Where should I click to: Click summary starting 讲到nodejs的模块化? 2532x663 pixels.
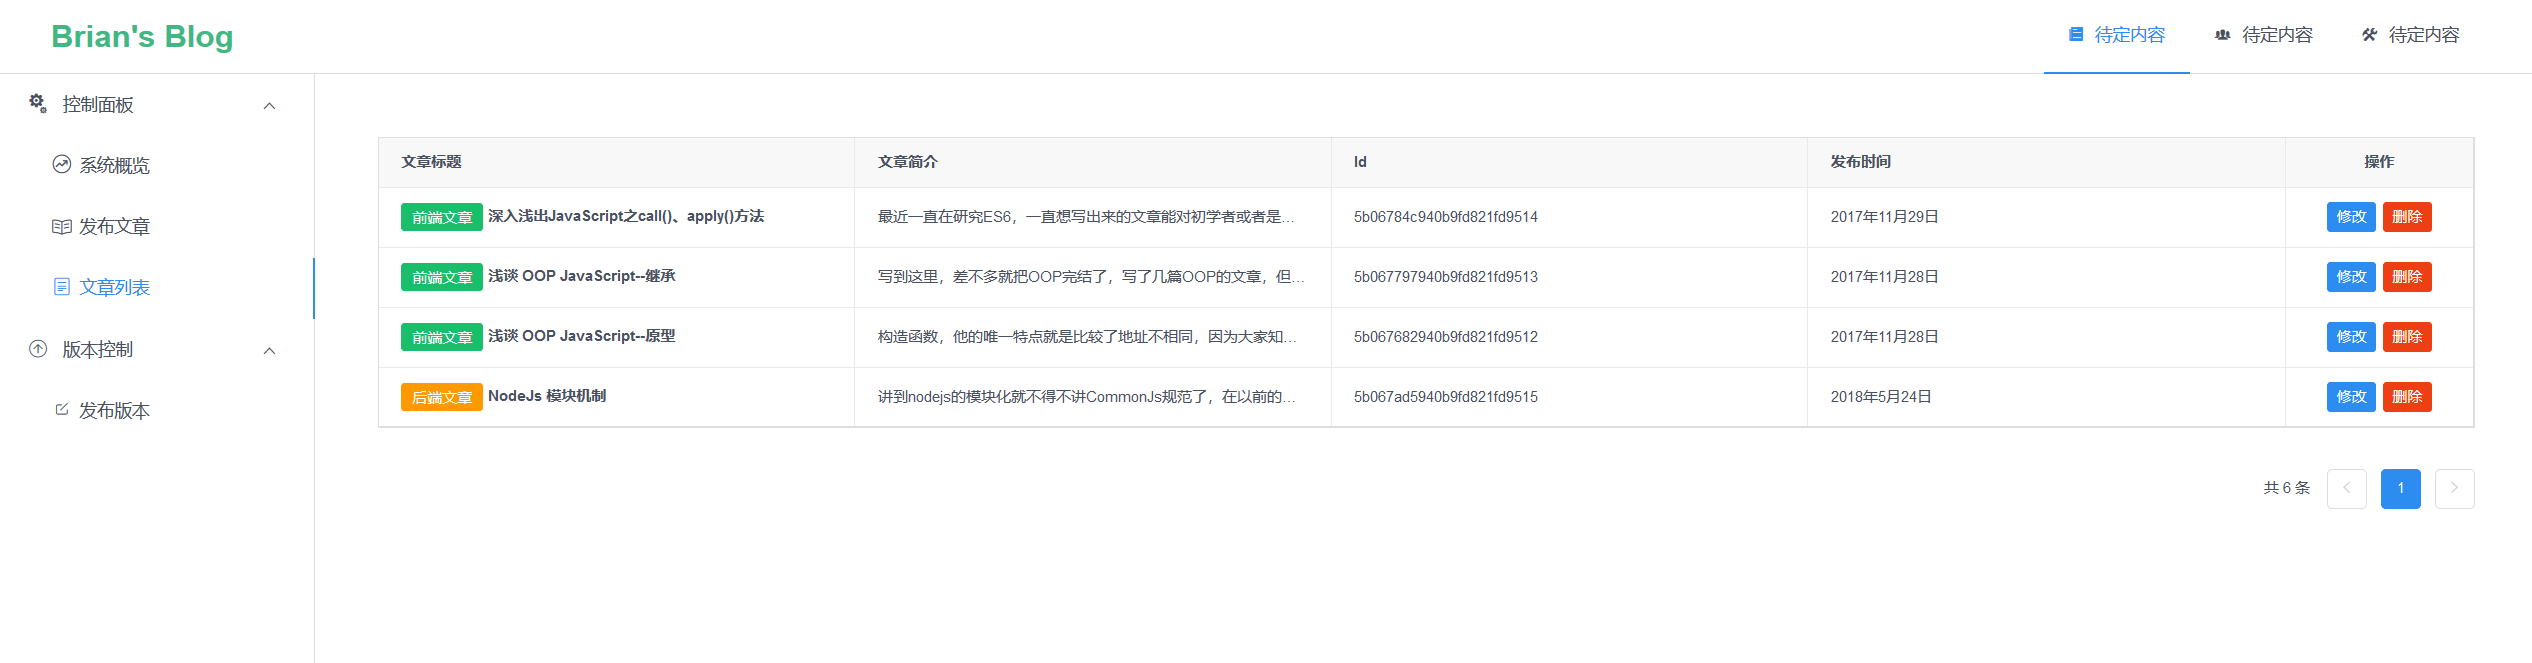click(1087, 397)
